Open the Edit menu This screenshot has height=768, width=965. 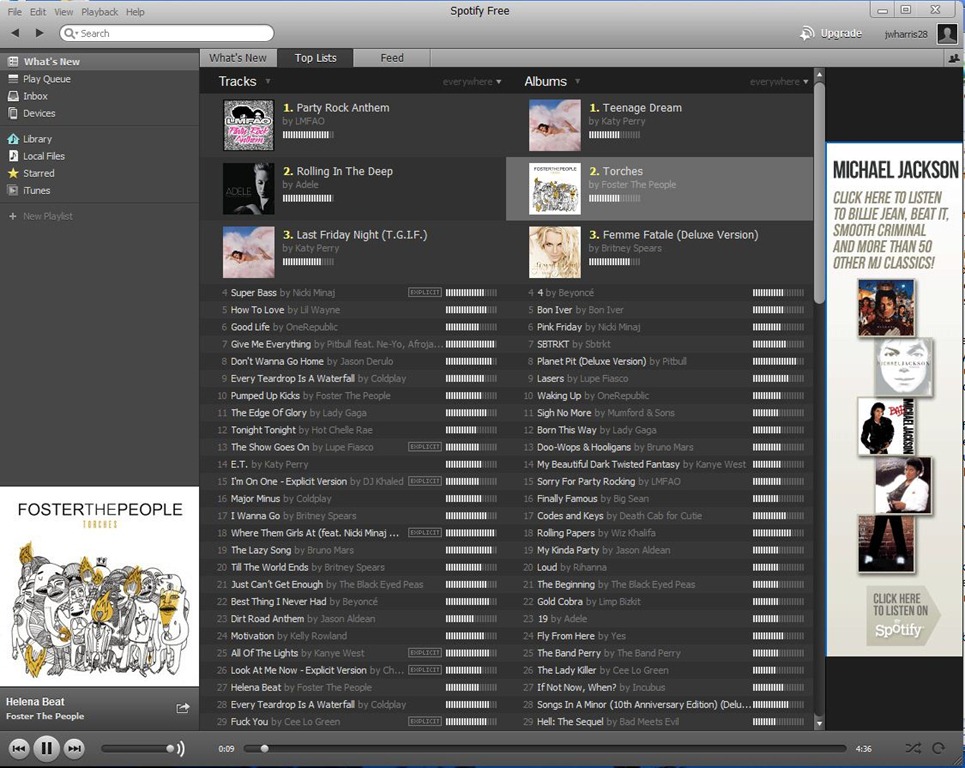point(38,12)
